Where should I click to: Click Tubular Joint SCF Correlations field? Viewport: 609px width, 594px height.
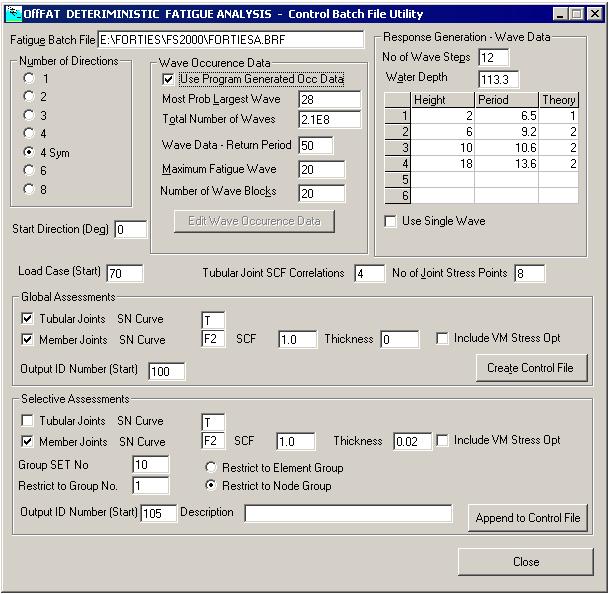coord(370,273)
